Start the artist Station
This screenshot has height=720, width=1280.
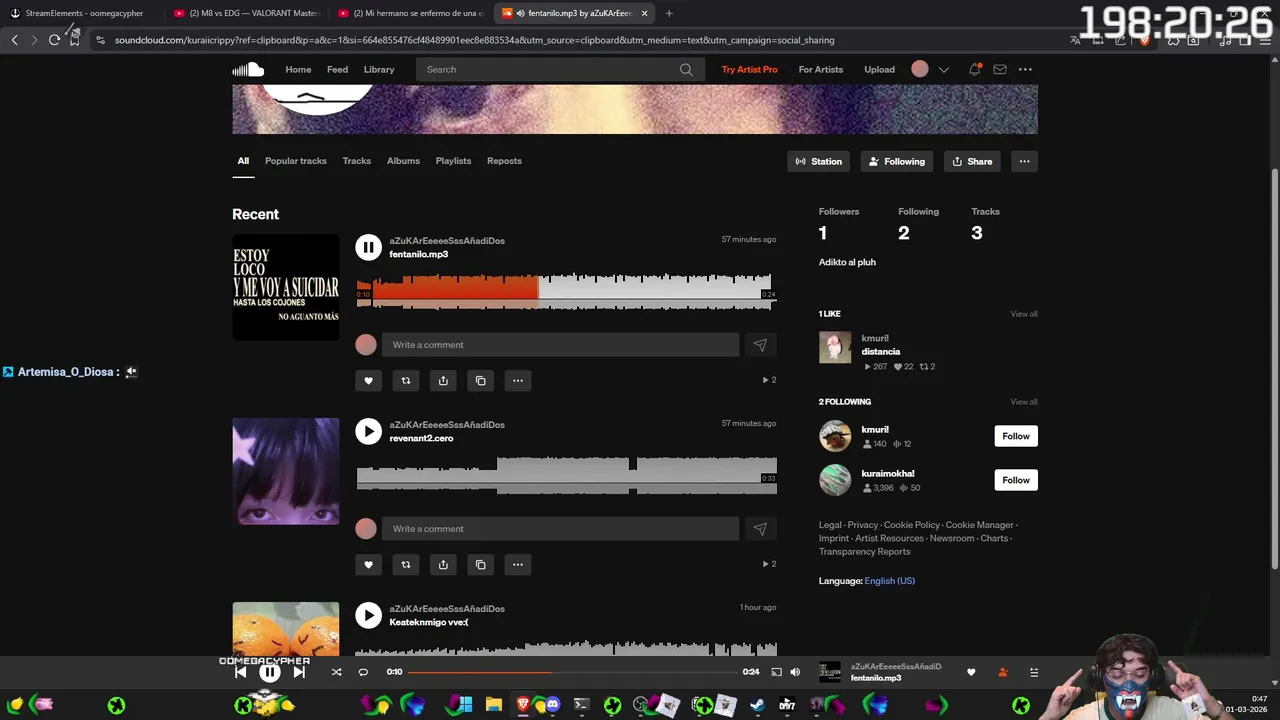point(818,161)
